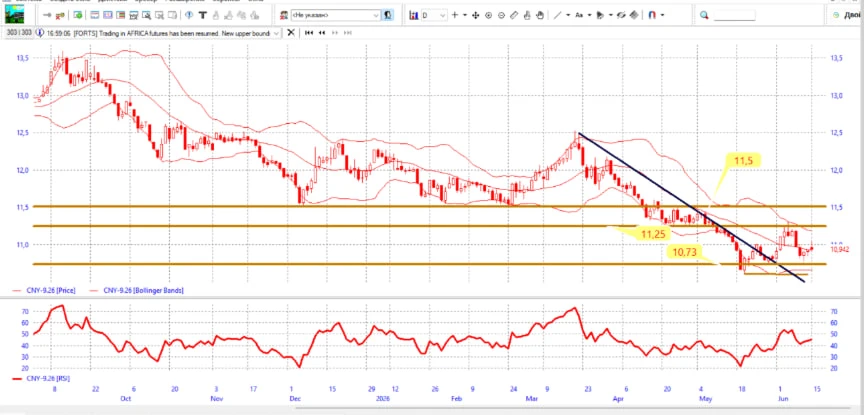Toggle the magnet snap mode
Viewport: 864px width, 415px height.
click(x=652, y=15)
